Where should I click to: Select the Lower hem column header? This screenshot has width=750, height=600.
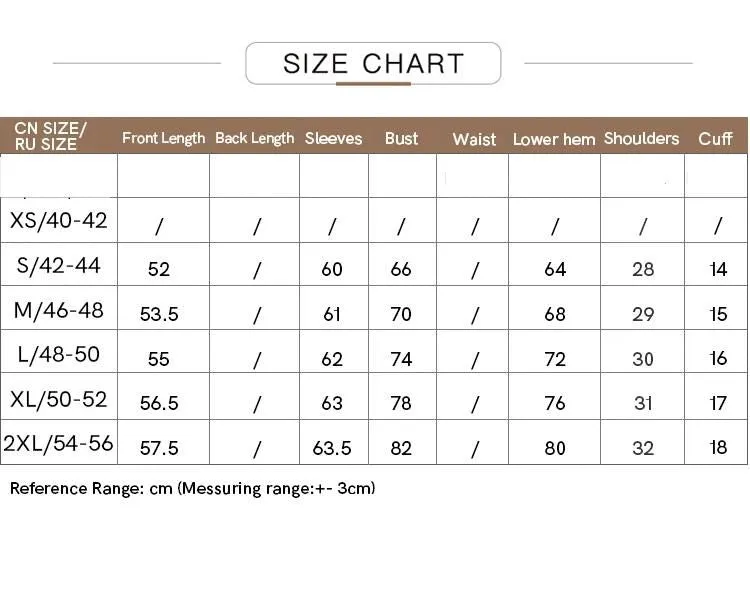click(x=554, y=139)
